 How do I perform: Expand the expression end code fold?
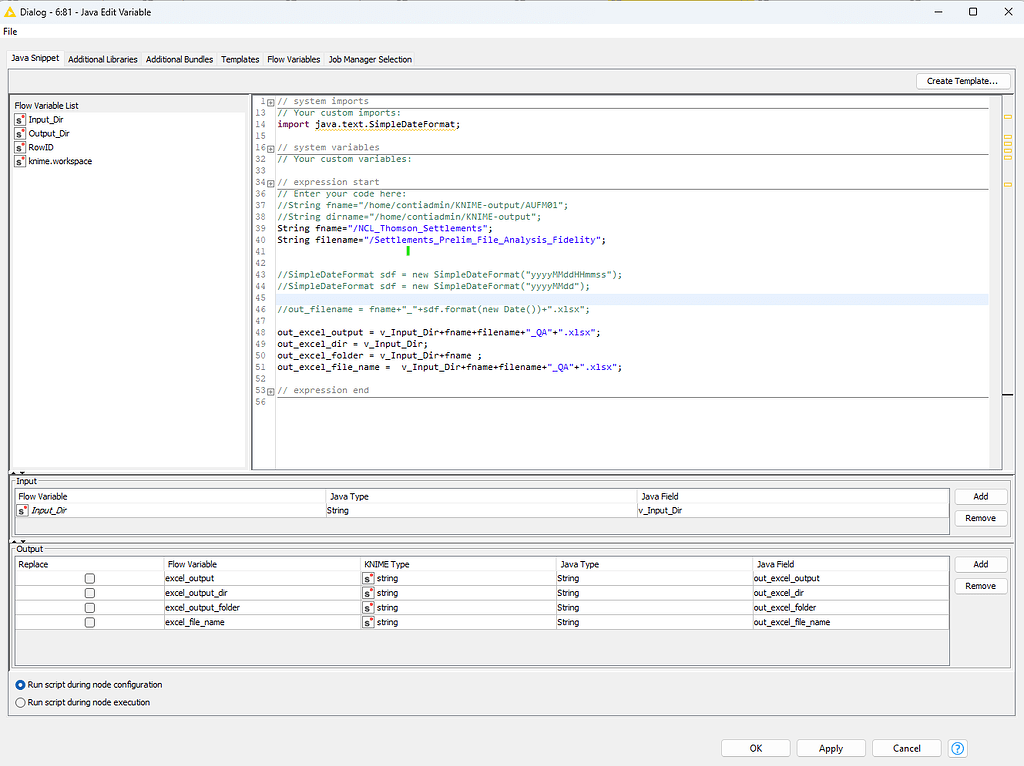click(270, 392)
